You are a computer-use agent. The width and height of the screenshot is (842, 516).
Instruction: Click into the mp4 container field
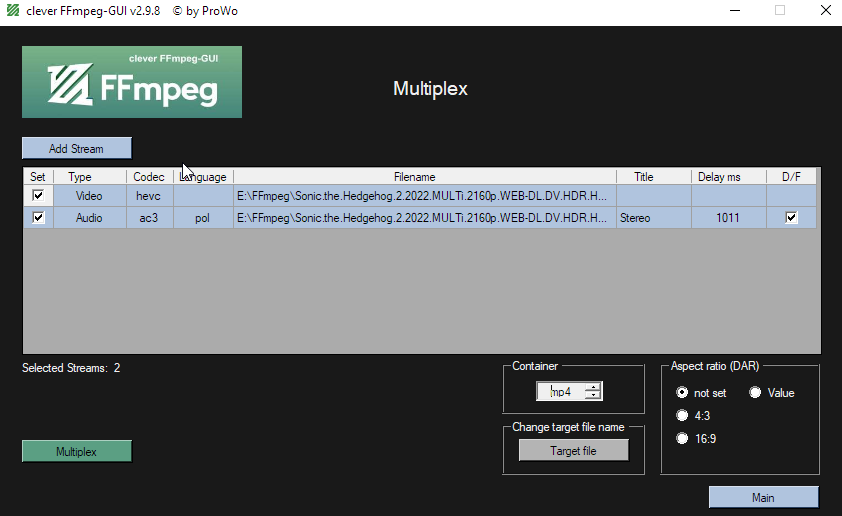point(561,391)
